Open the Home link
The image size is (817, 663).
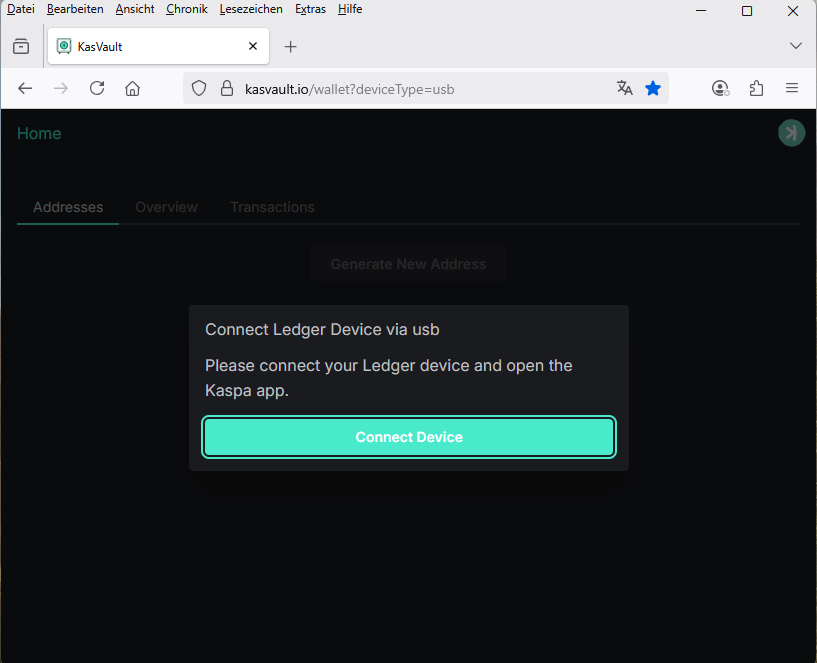point(39,133)
